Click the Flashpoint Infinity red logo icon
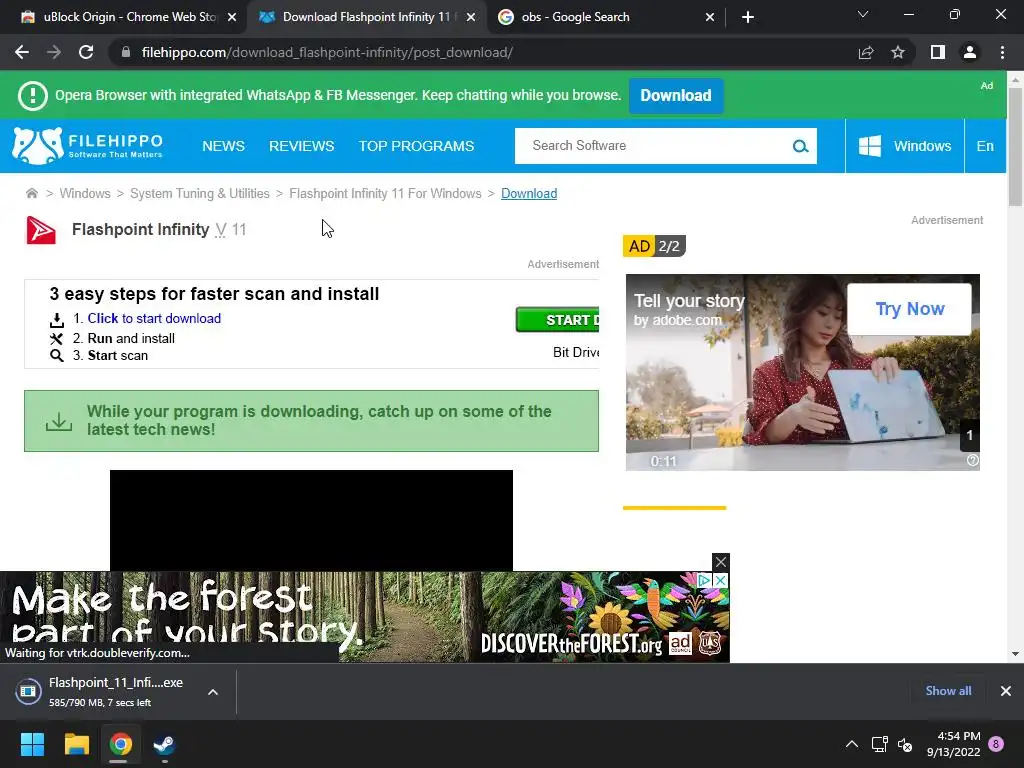The width and height of the screenshot is (1024, 768). point(40,230)
